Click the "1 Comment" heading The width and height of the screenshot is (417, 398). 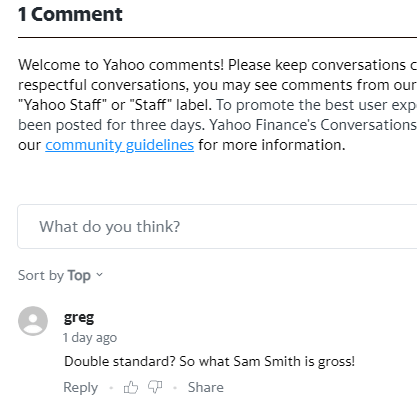70,15
